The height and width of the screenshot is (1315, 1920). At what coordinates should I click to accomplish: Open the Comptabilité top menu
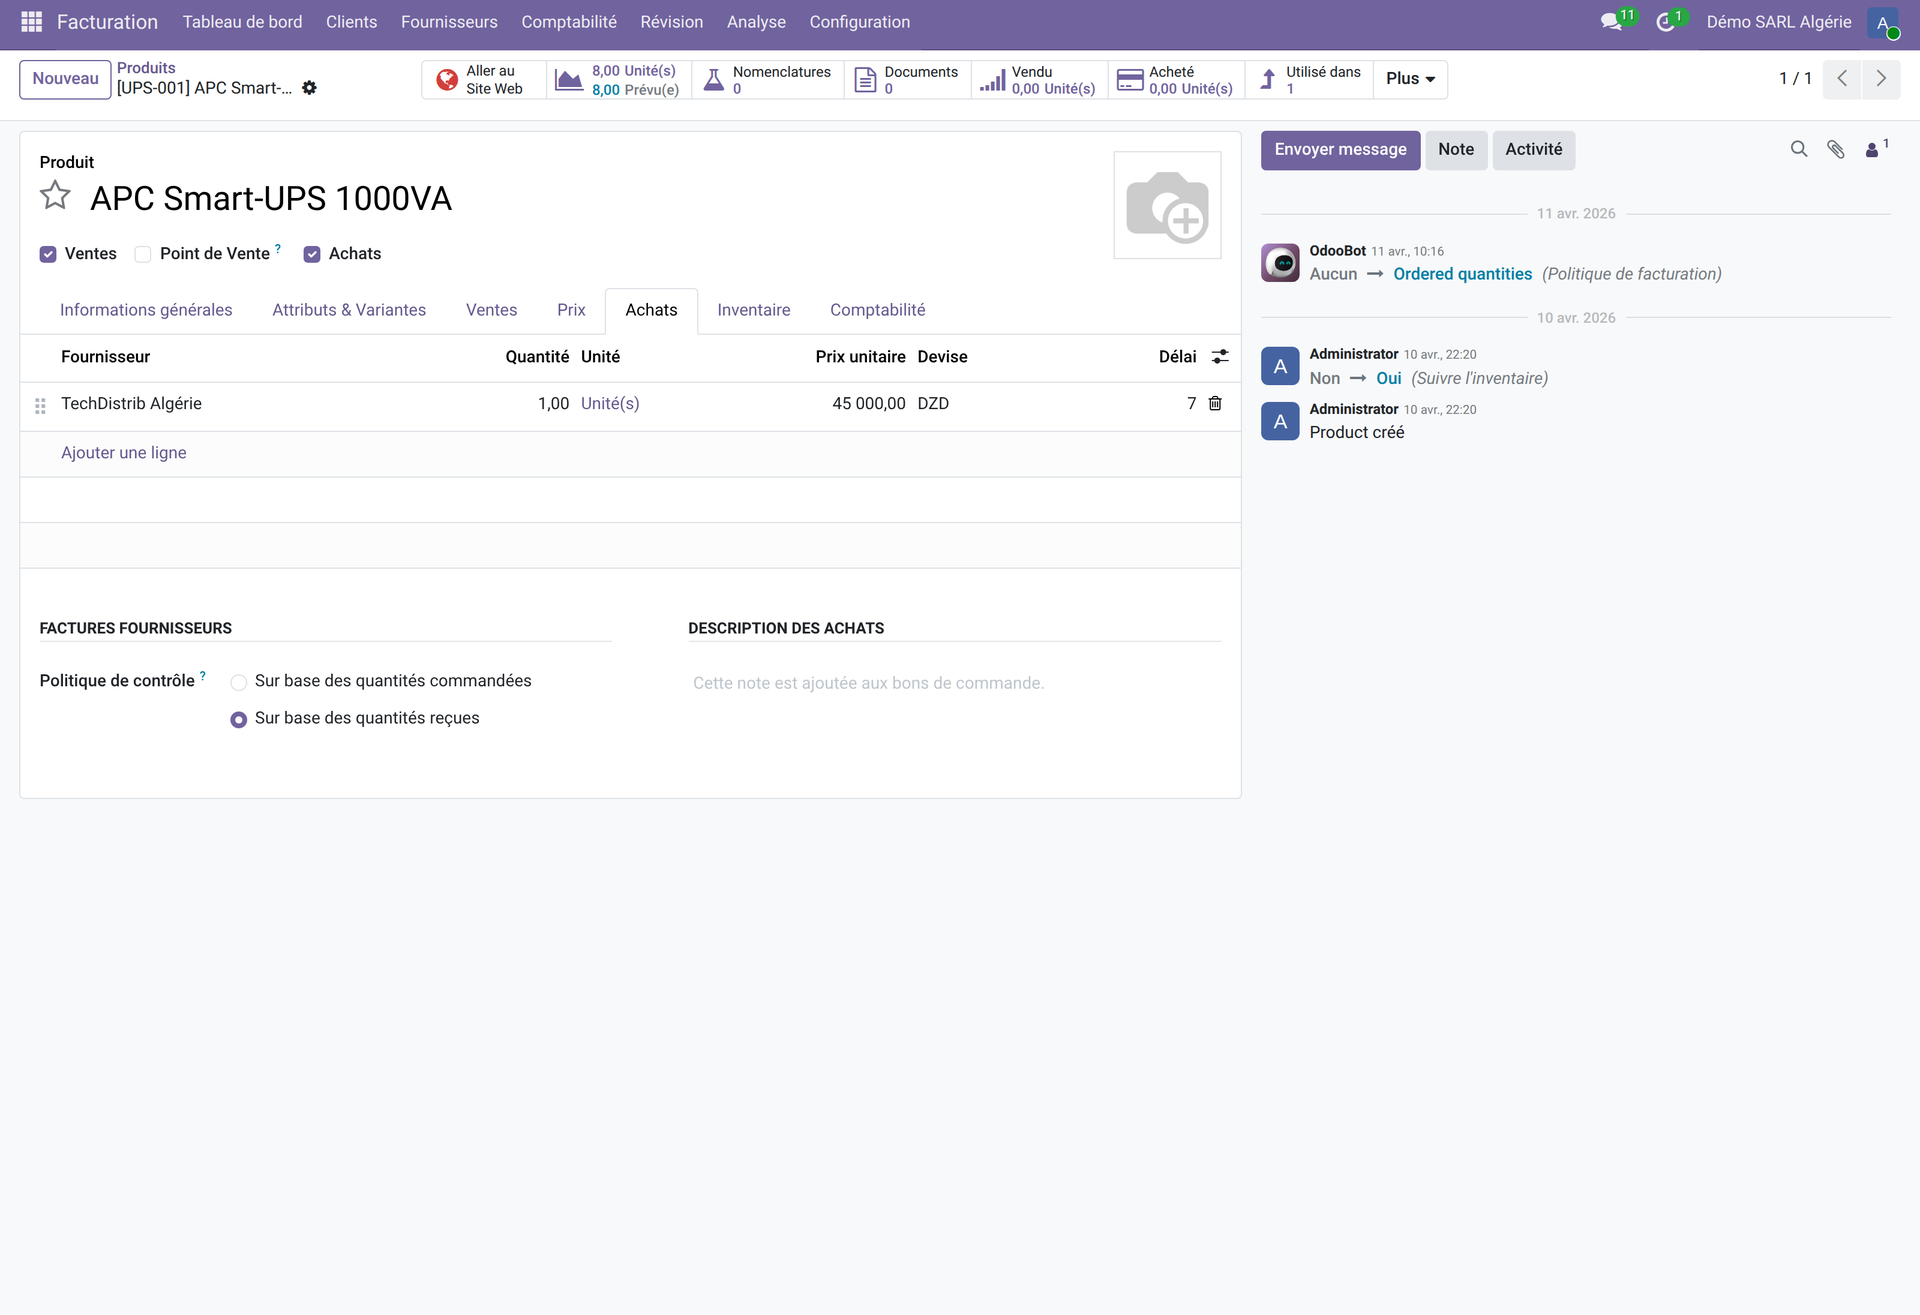pyautogui.click(x=569, y=22)
